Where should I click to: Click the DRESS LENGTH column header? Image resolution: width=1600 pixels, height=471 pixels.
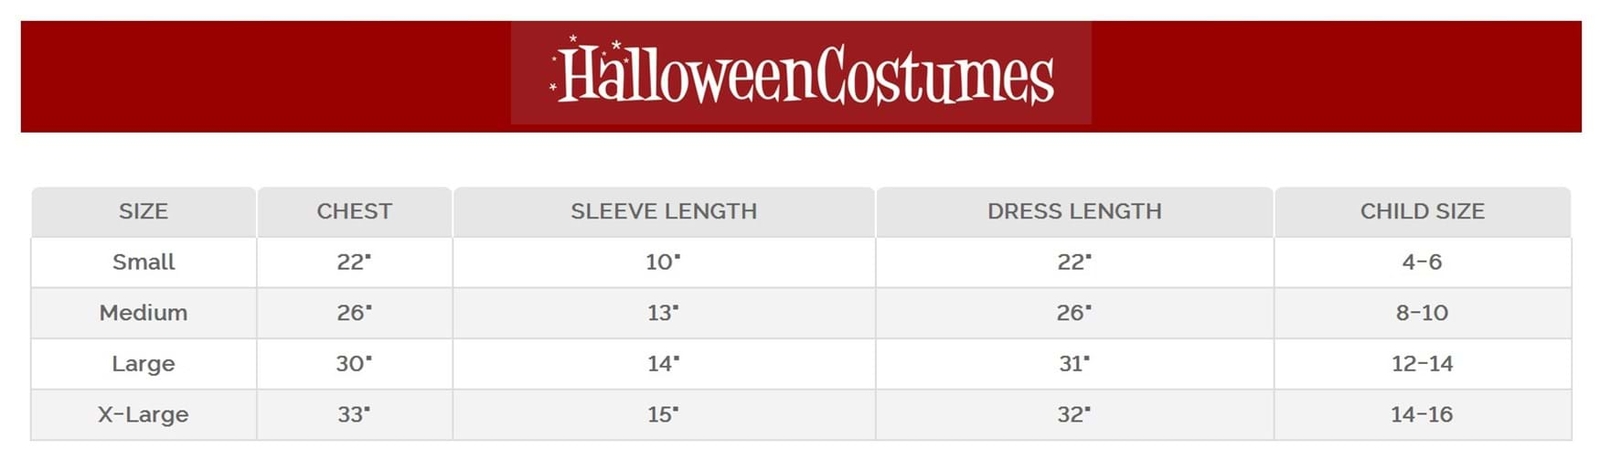[x=1074, y=211]
